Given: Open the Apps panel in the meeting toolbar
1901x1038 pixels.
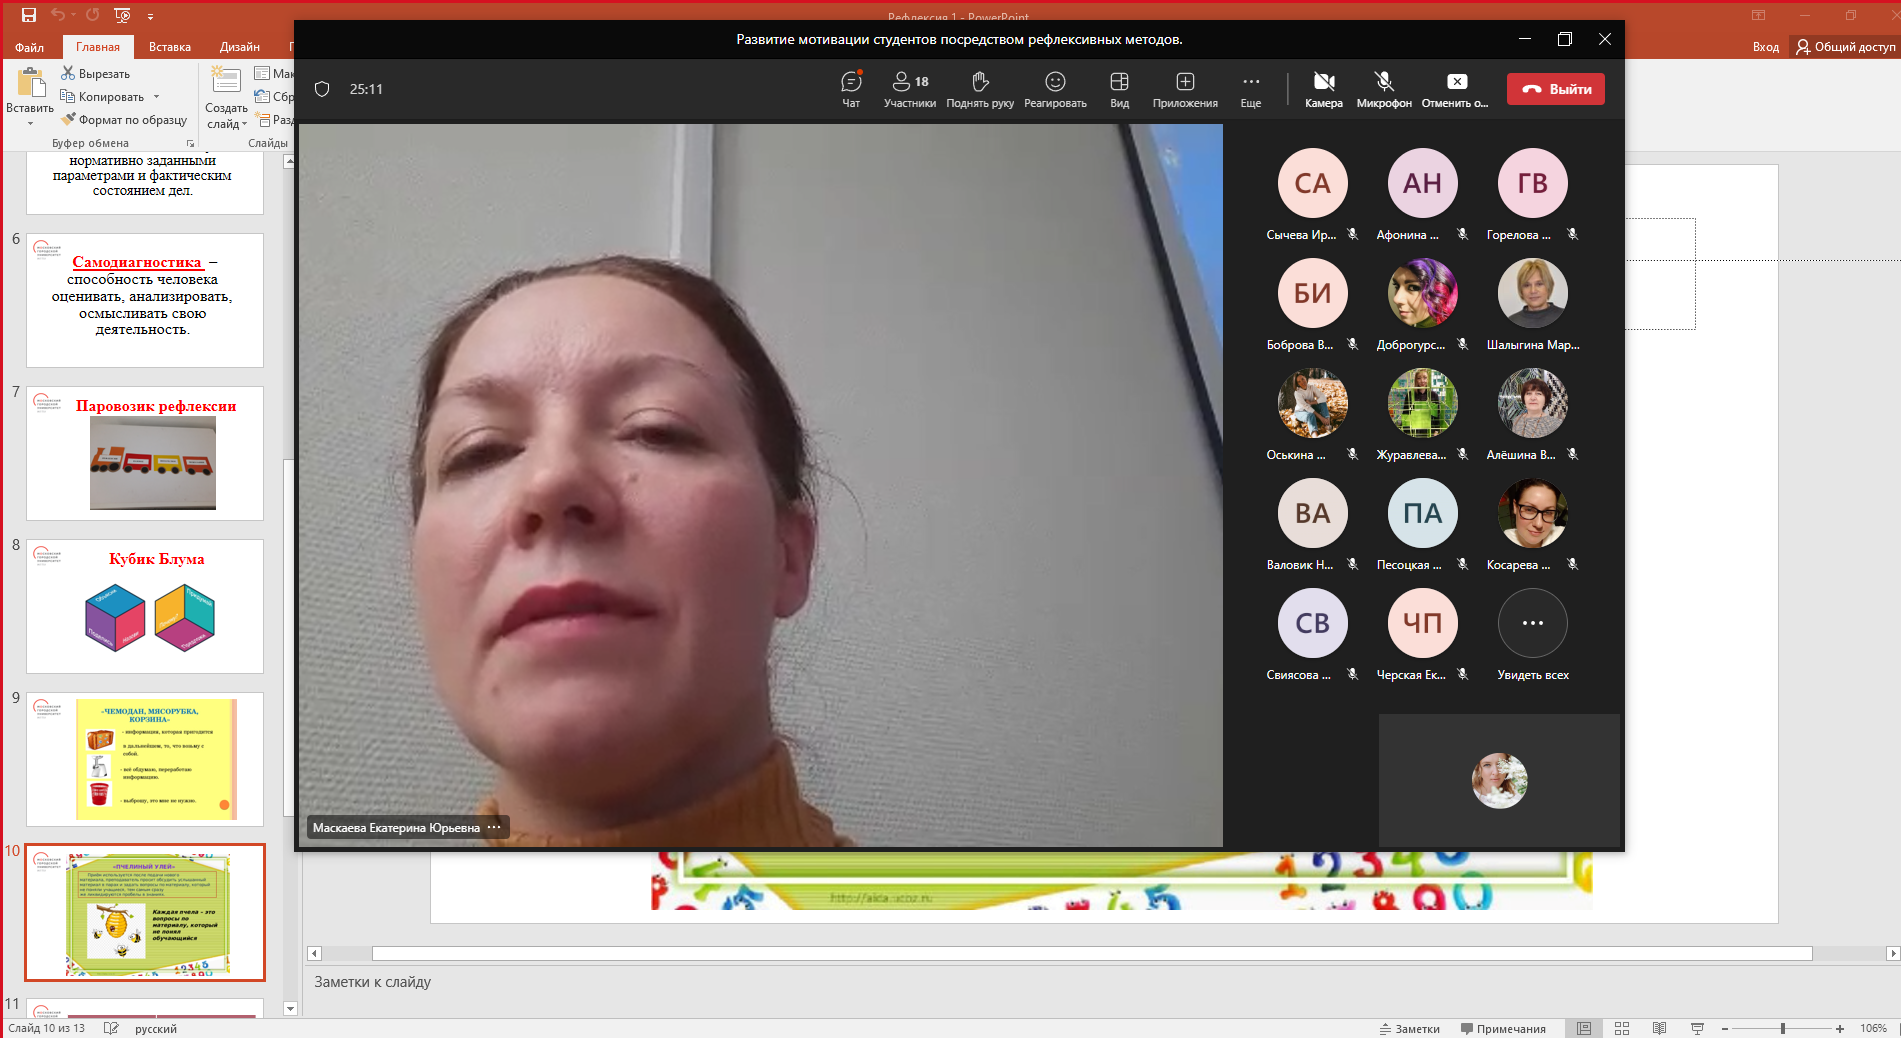Looking at the screenshot, I should click(x=1185, y=89).
